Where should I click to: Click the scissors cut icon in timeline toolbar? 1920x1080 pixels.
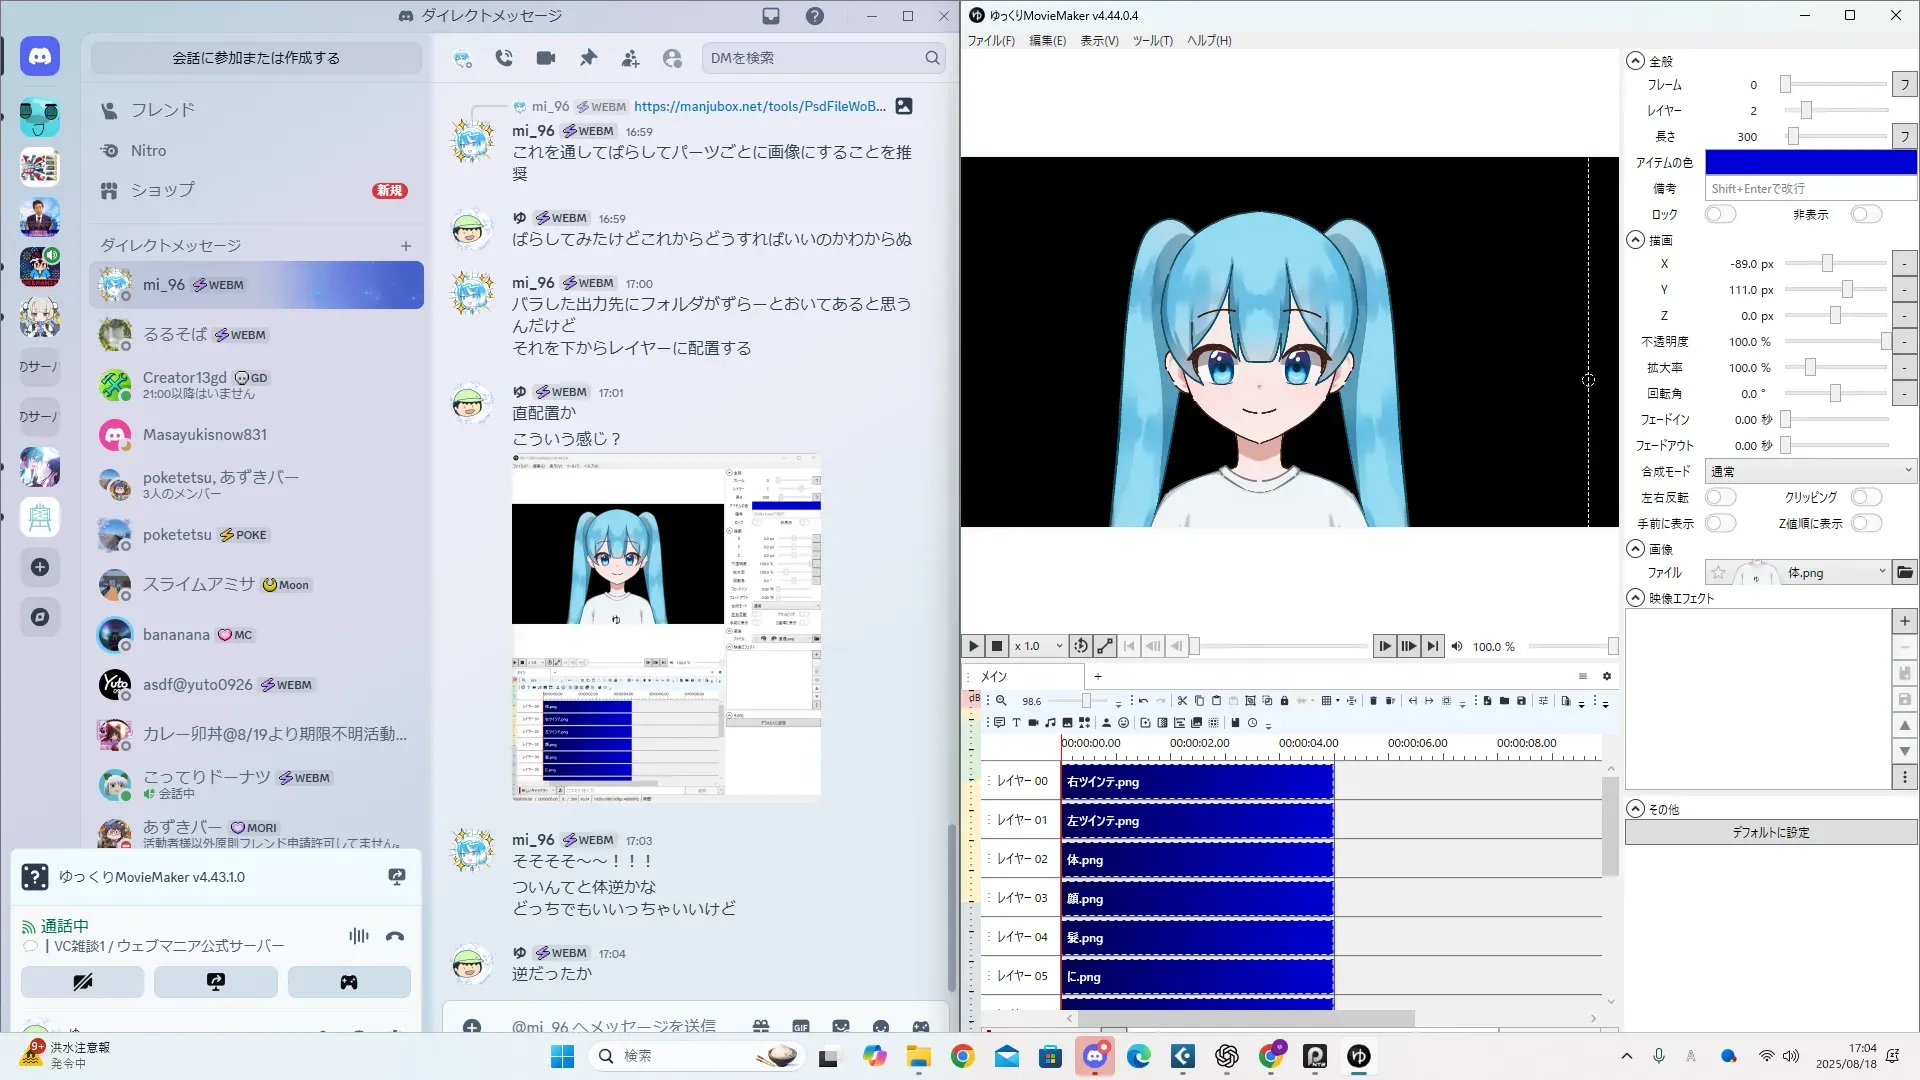[x=1182, y=701]
